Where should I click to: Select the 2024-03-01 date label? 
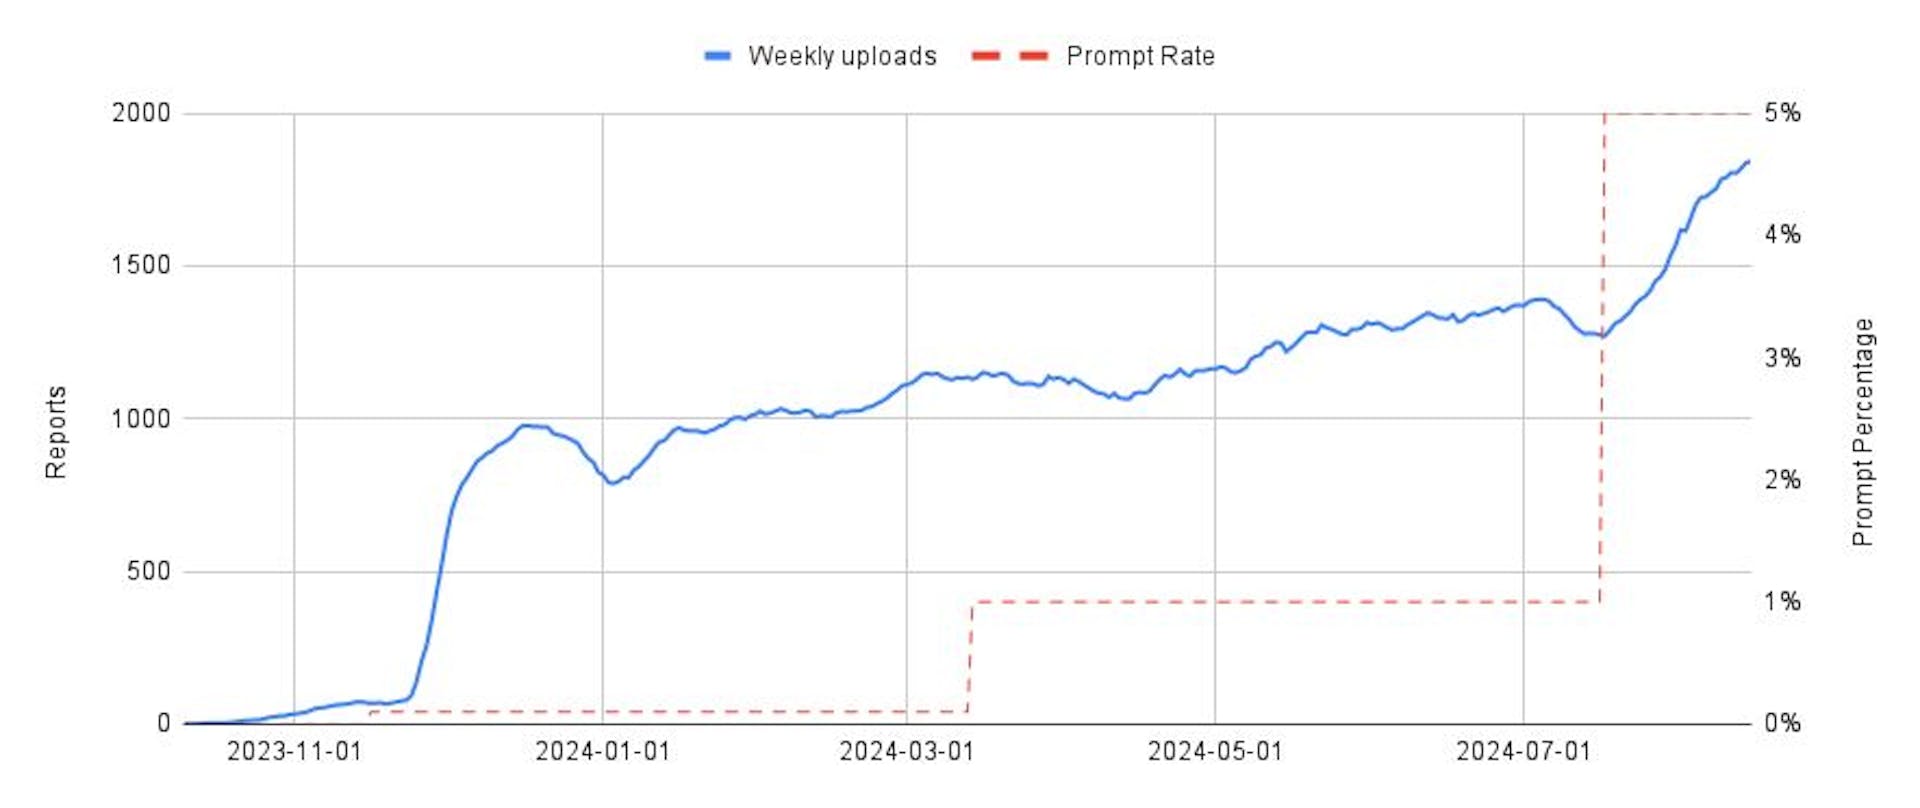point(906,752)
